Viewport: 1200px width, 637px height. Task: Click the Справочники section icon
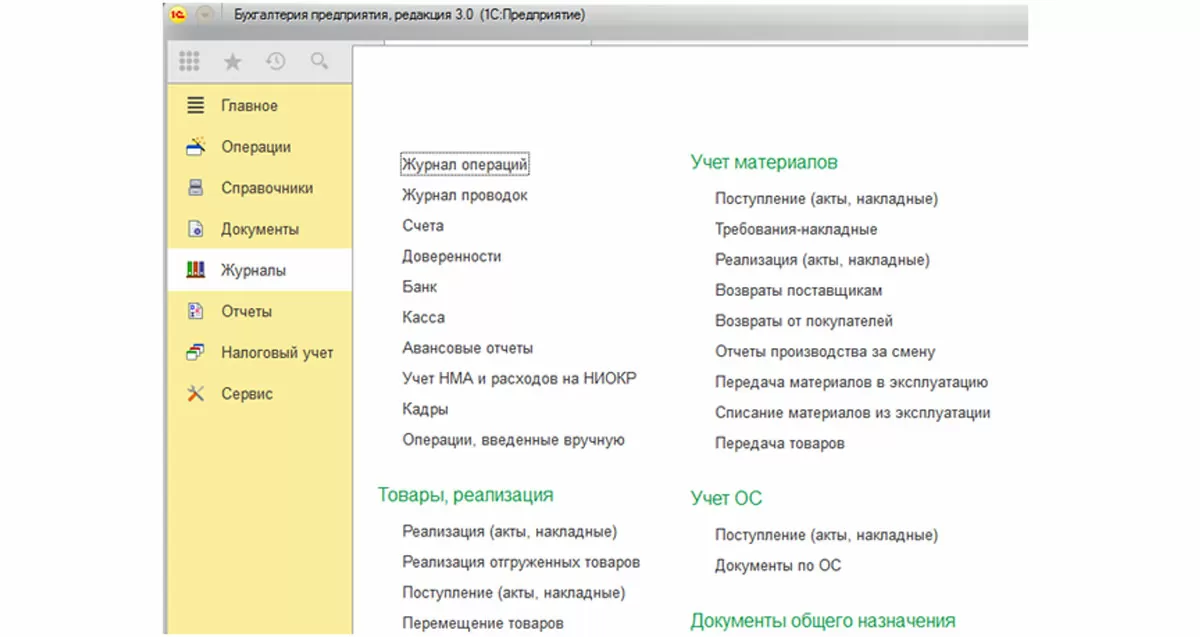196,188
